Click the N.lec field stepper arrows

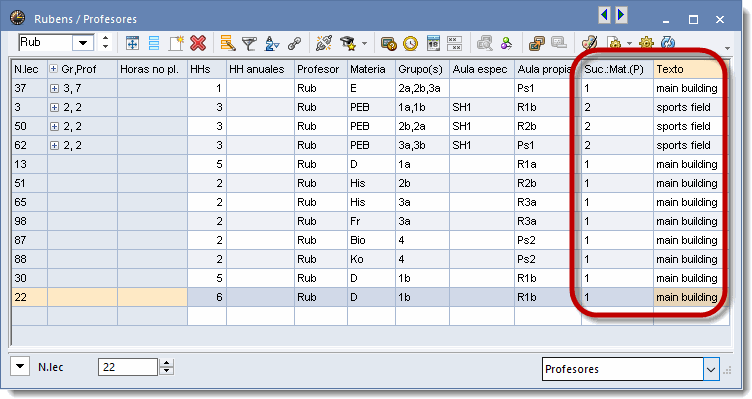(x=166, y=367)
